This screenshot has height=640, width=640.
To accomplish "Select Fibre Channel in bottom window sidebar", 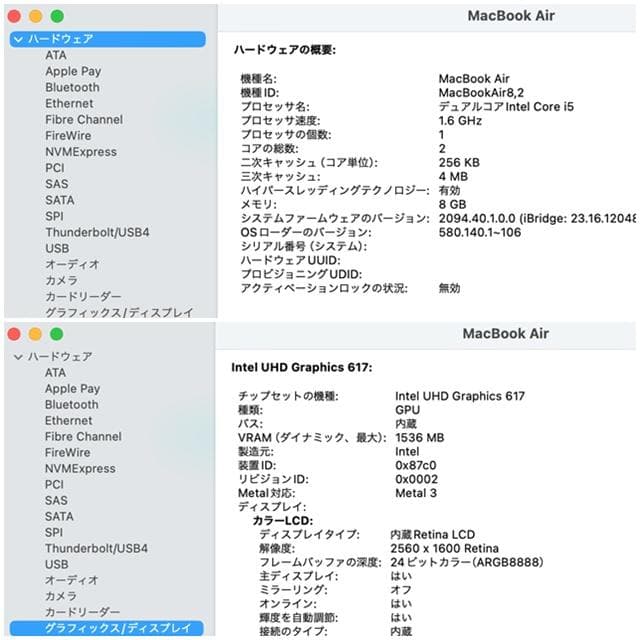I will [83, 436].
